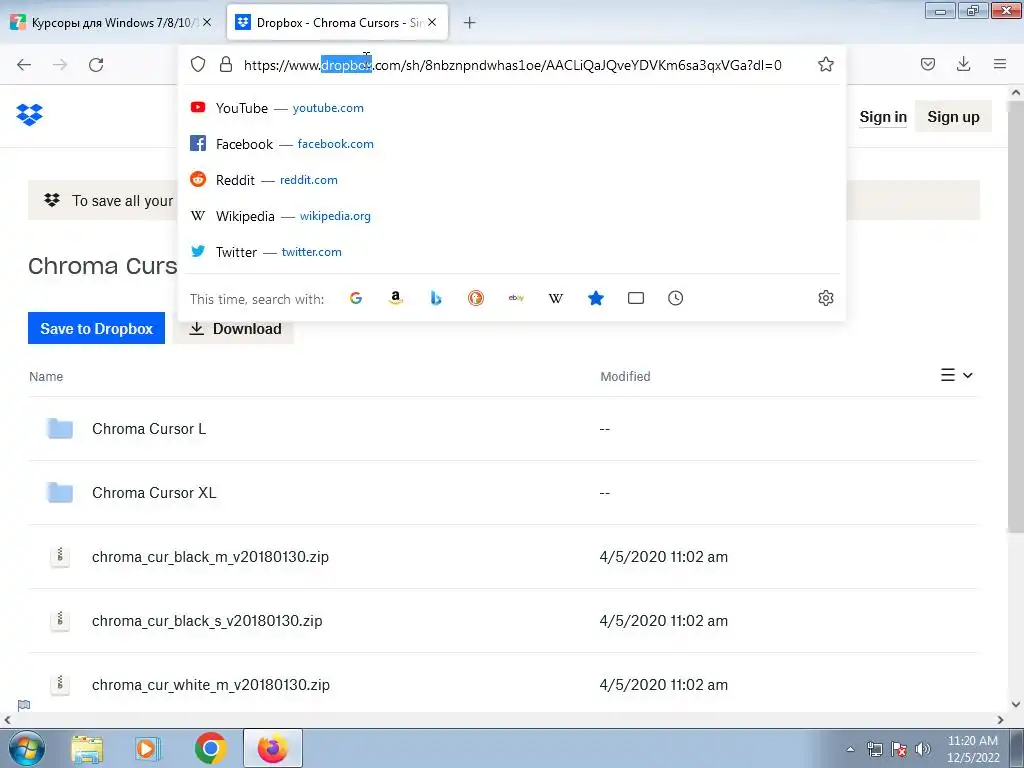
Task: Close the Dropbox Chroma Cursors tab
Action: click(x=432, y=22)
